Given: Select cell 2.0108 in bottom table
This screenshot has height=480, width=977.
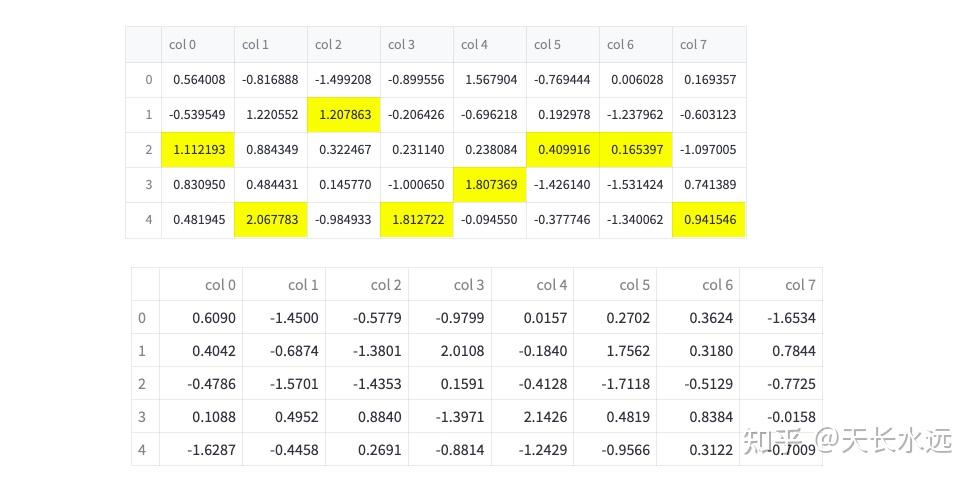Looking at the screenshot, I should (450, 351).
